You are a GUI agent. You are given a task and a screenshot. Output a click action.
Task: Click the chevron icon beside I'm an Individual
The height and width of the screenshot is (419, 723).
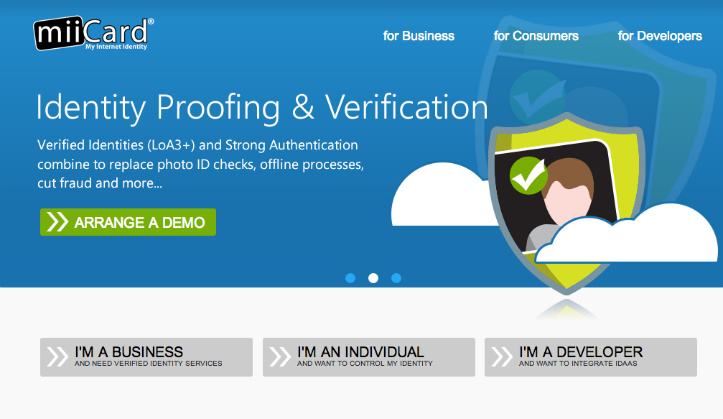(x=279, y=357)
